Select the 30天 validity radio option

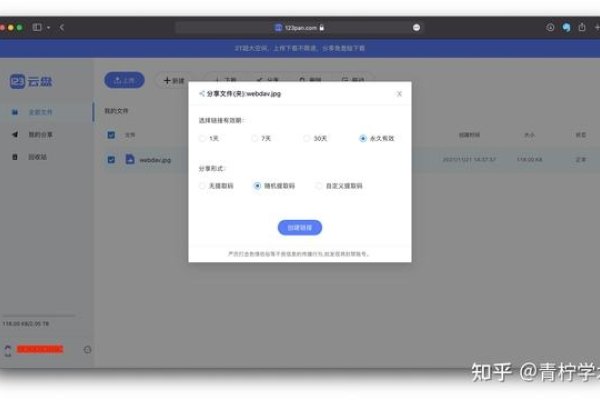pyautogui.click(x=315, y=138)
